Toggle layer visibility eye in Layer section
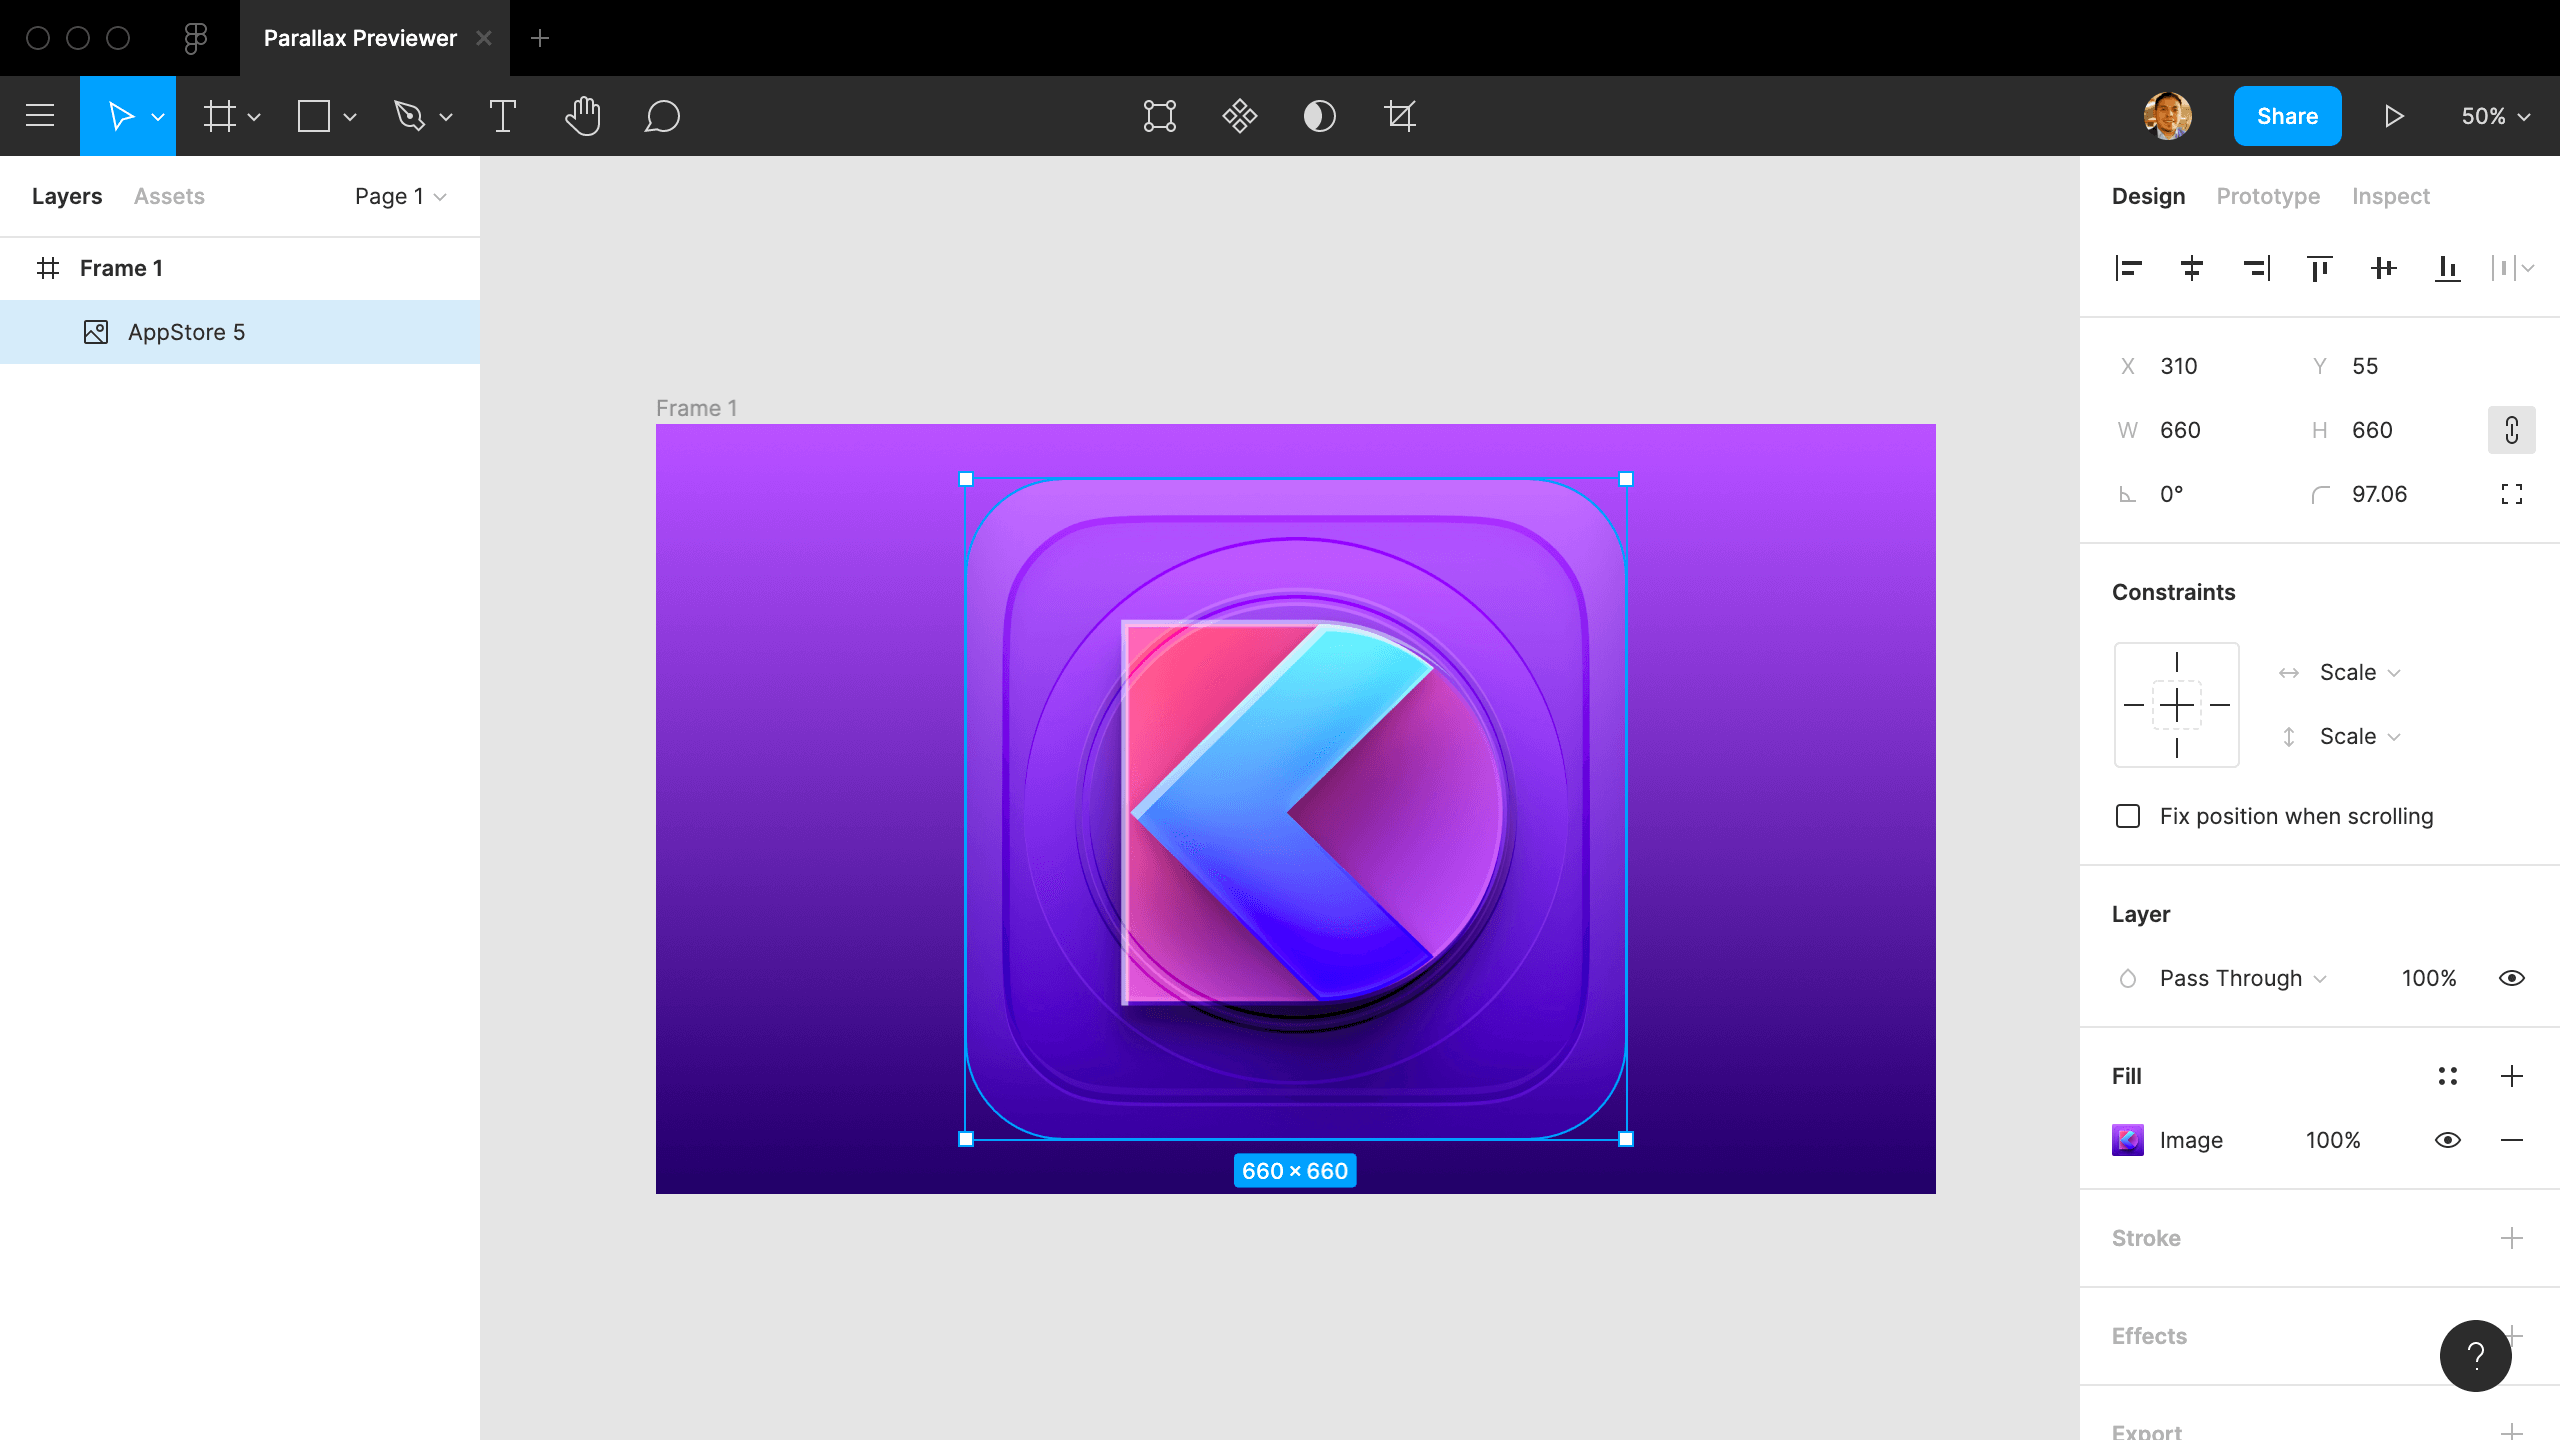 click(x=2511, y=978)
